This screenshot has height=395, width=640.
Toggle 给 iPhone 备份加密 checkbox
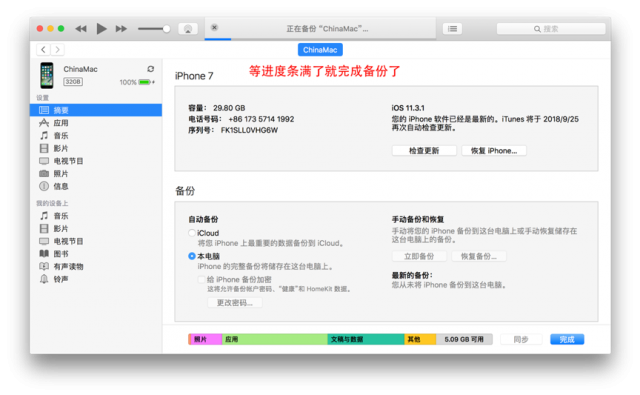(x=201, y=280)
